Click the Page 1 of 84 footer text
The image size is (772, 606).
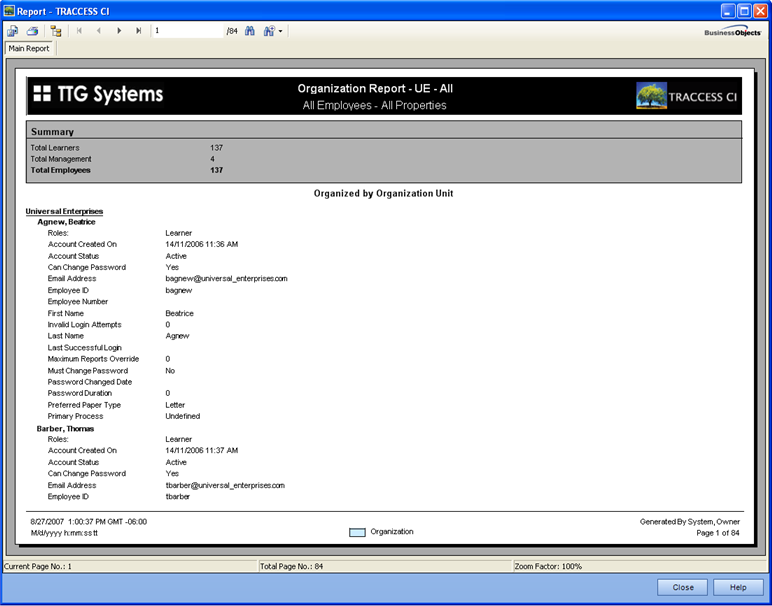point(718,533)
